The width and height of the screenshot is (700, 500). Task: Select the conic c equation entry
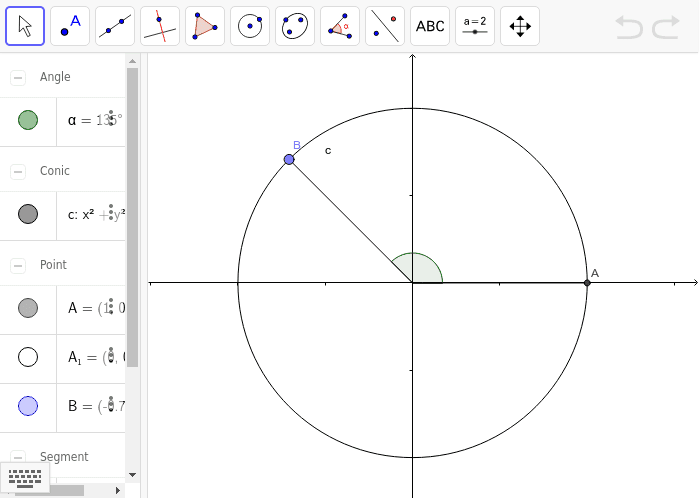tap(91, 216)
